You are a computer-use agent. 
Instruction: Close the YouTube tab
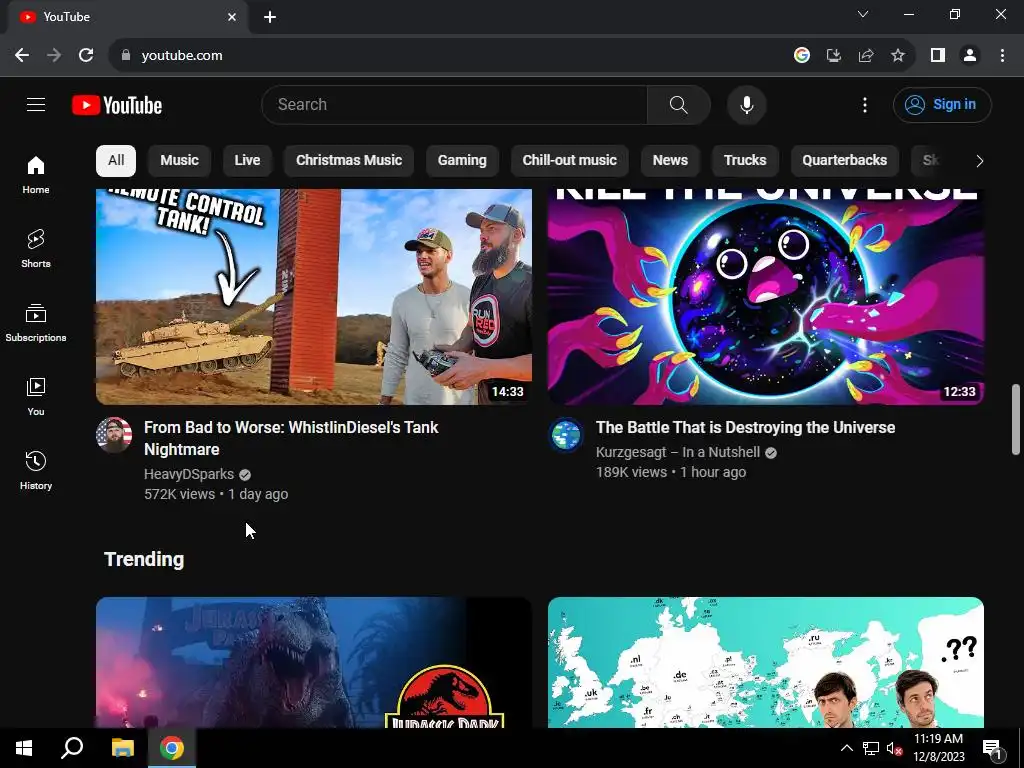232,17
